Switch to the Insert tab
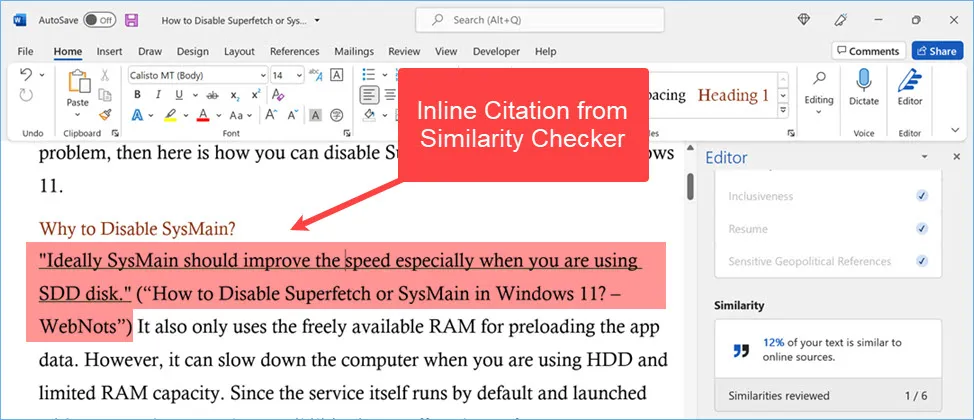 pos(109,52)
